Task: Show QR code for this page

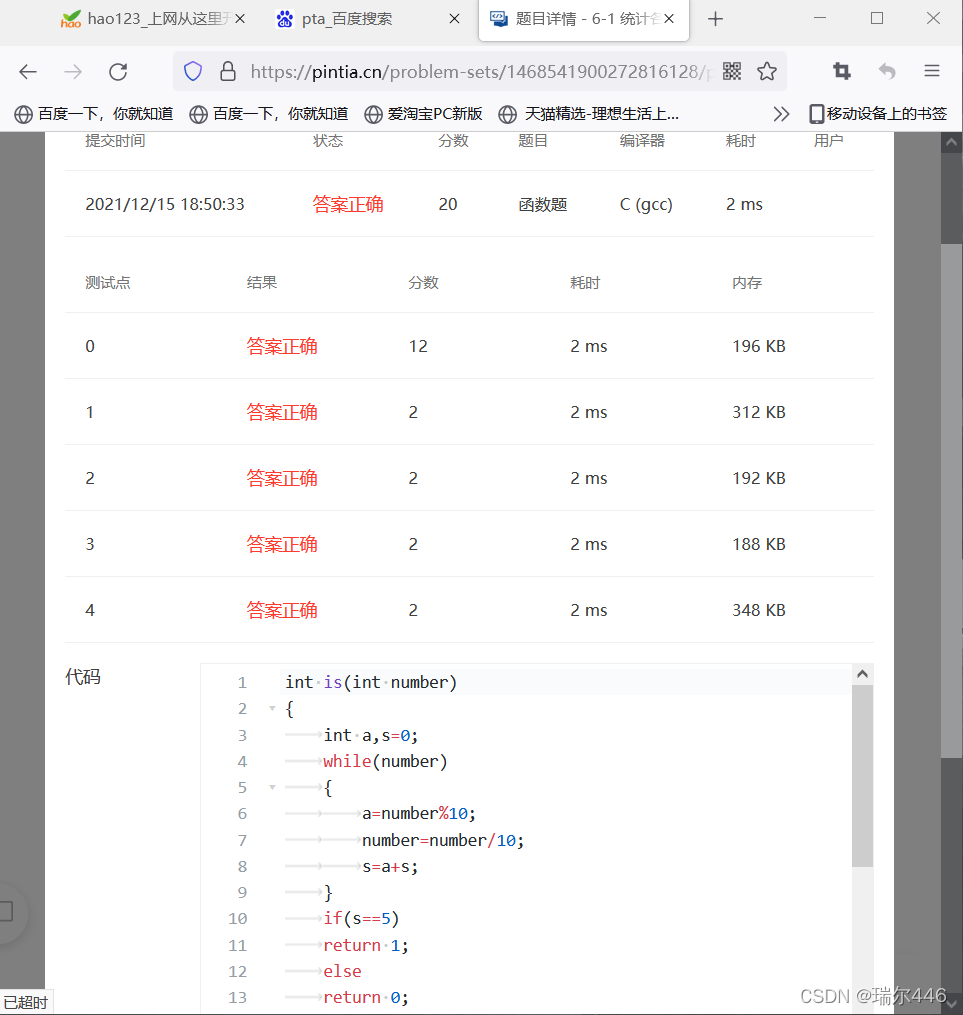Action: coord(732,71)
